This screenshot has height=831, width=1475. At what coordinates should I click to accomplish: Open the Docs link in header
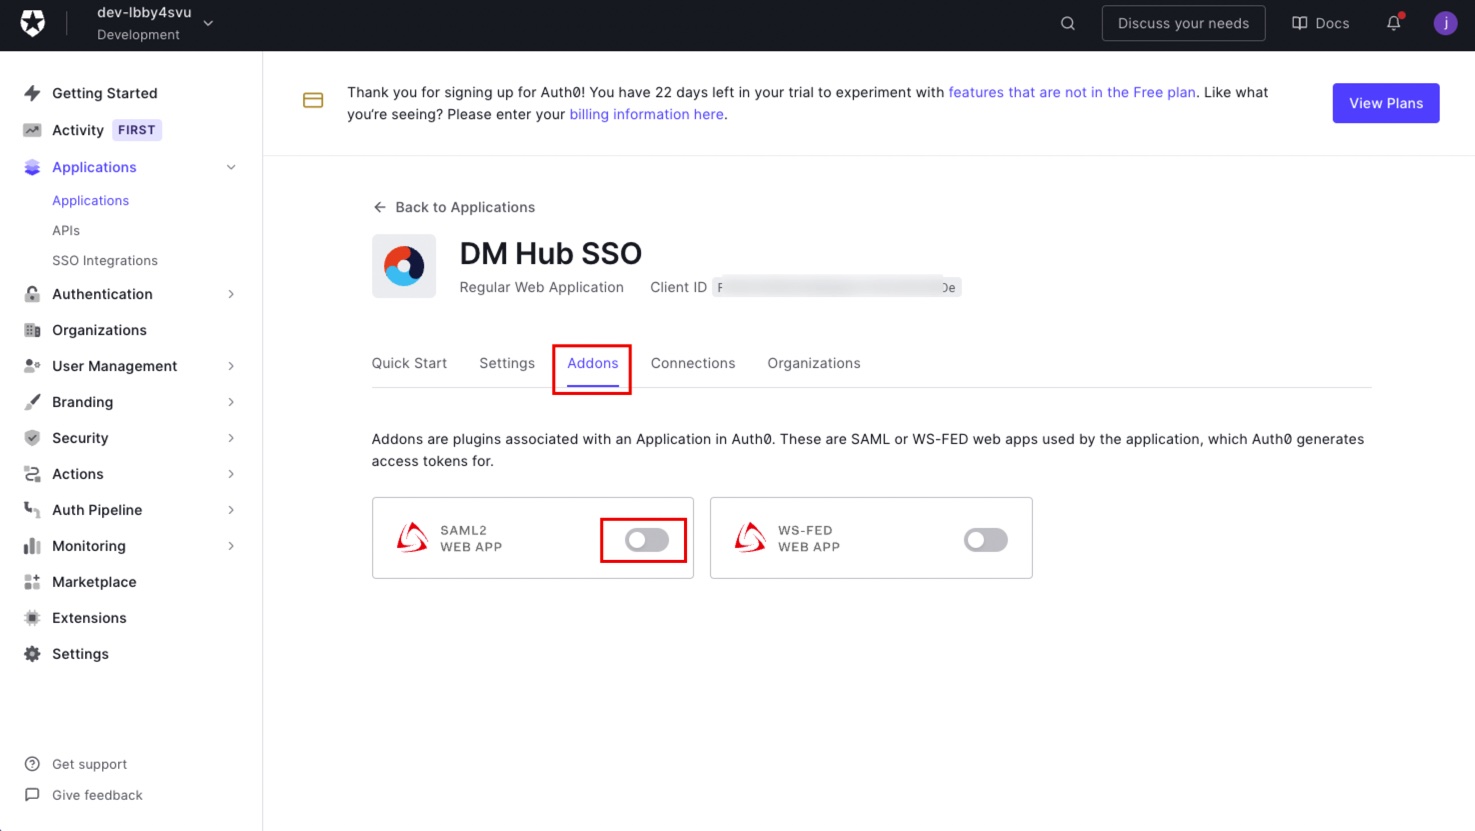[1321, 23]
